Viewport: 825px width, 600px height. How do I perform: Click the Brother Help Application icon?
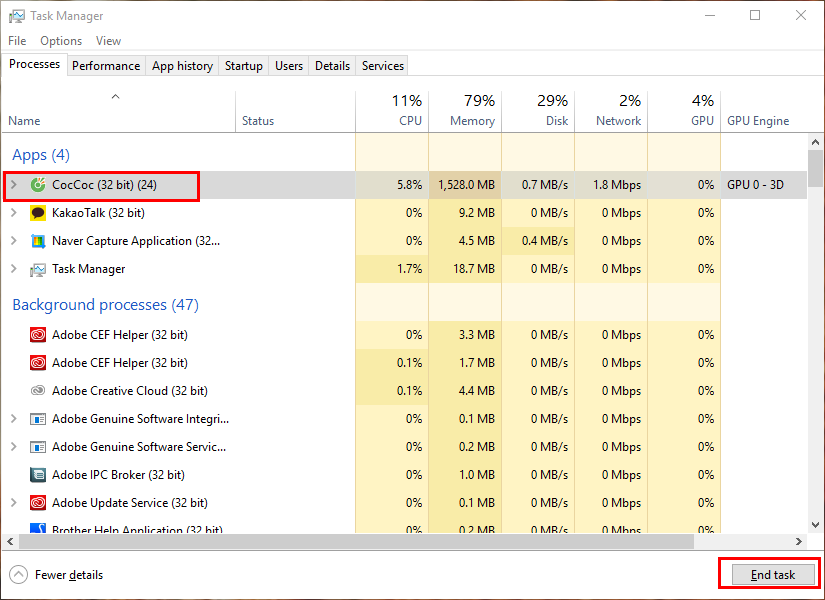coord(37,529)
